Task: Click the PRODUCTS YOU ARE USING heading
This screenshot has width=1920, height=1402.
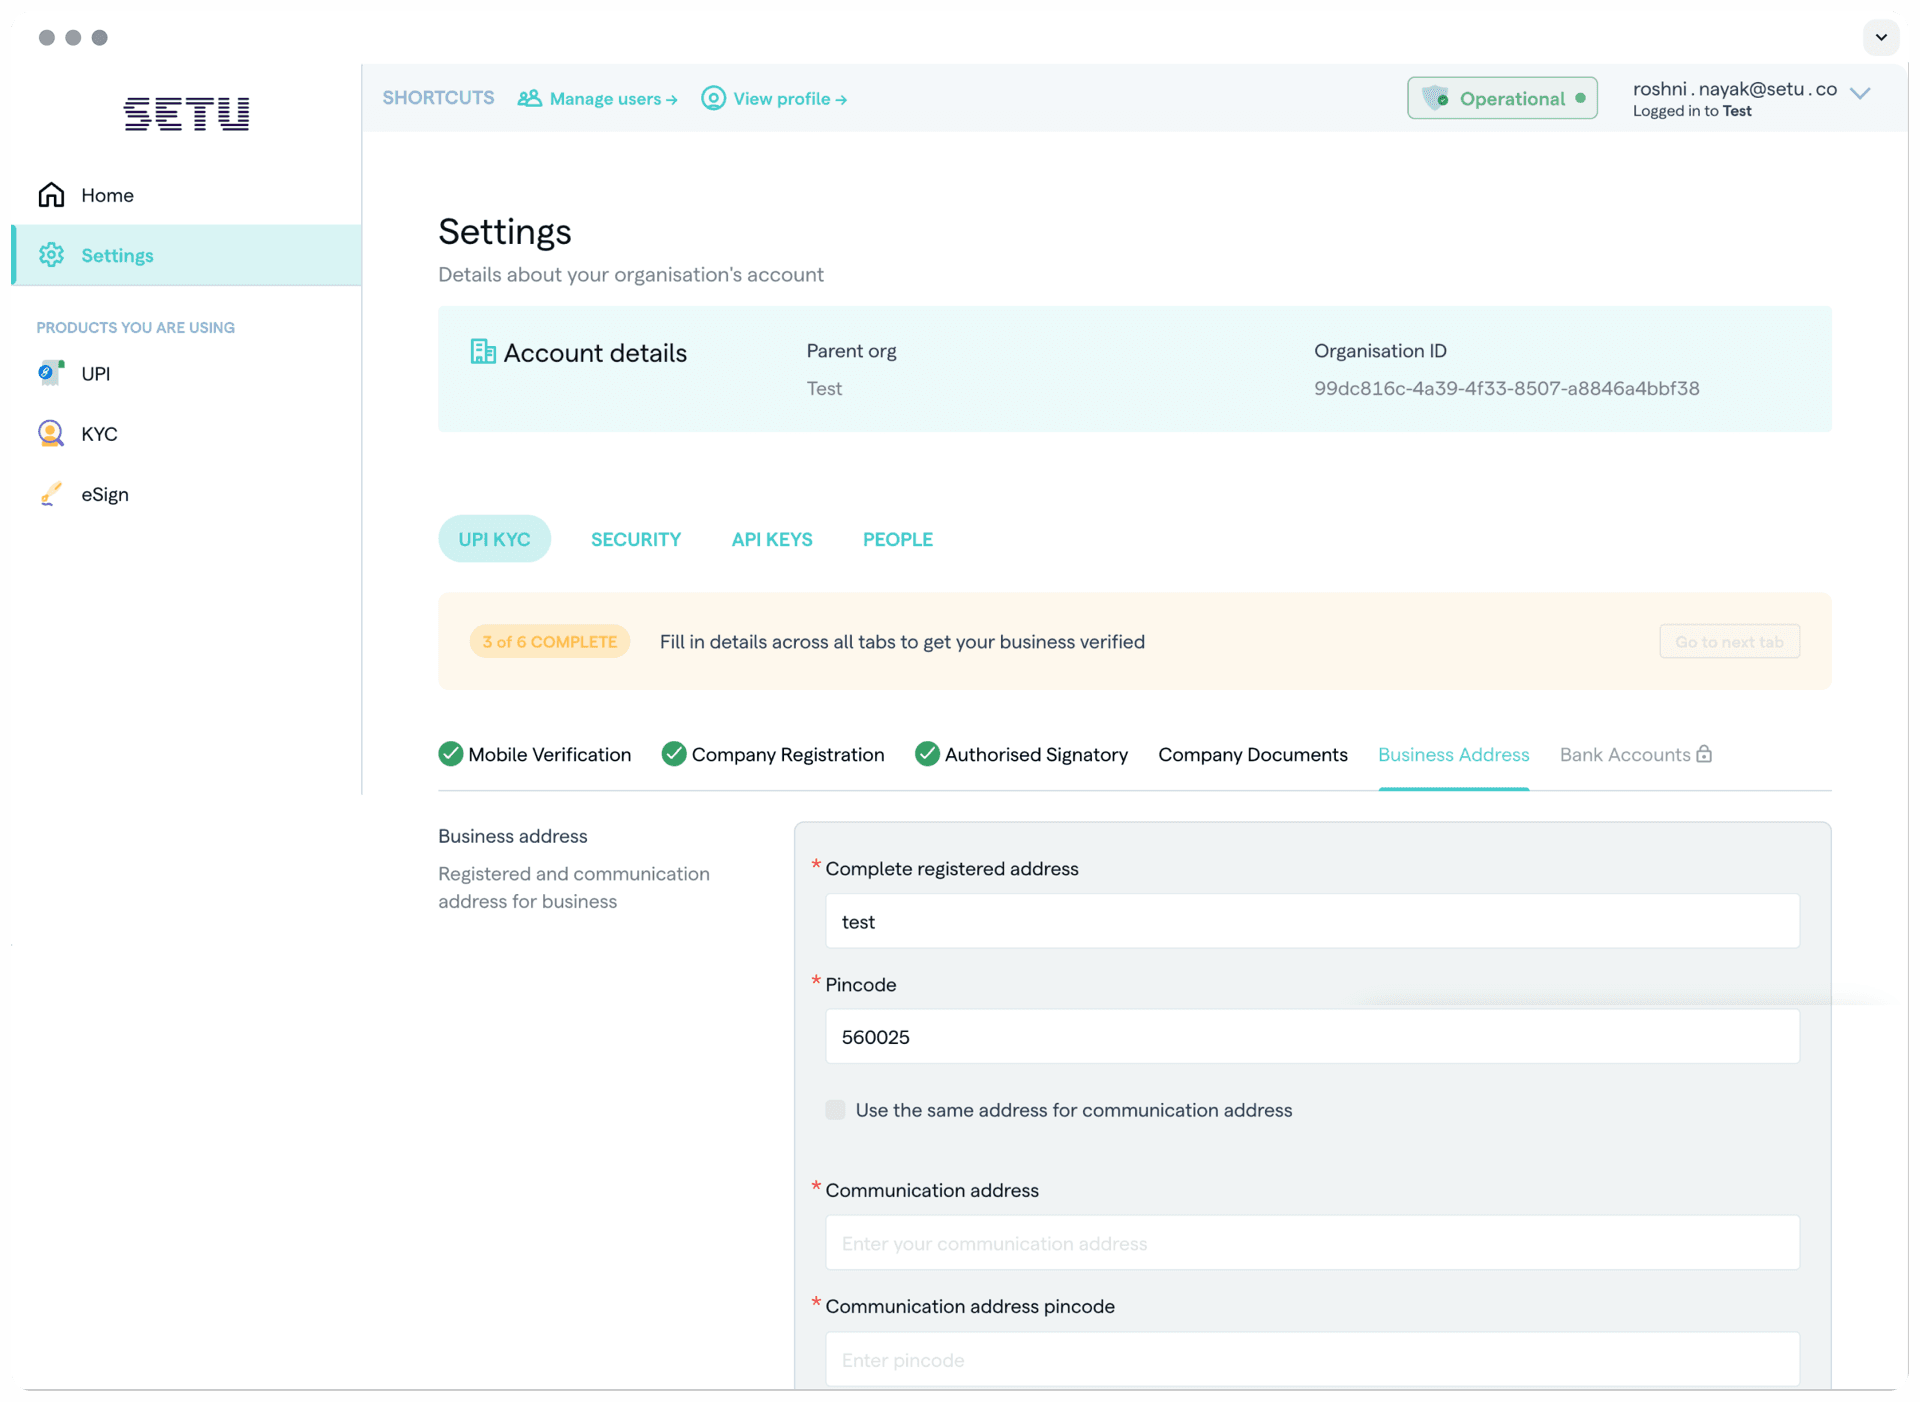Action: 136,328
